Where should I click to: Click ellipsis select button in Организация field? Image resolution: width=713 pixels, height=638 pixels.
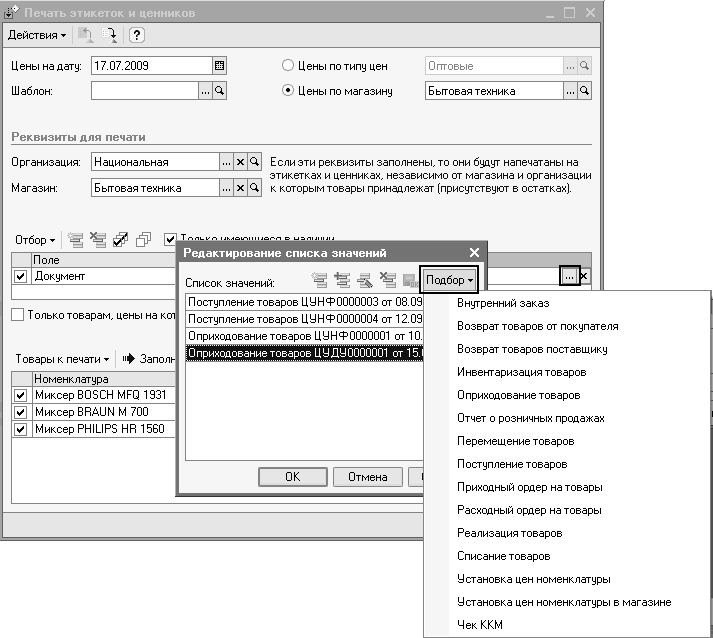pos(226,162)
